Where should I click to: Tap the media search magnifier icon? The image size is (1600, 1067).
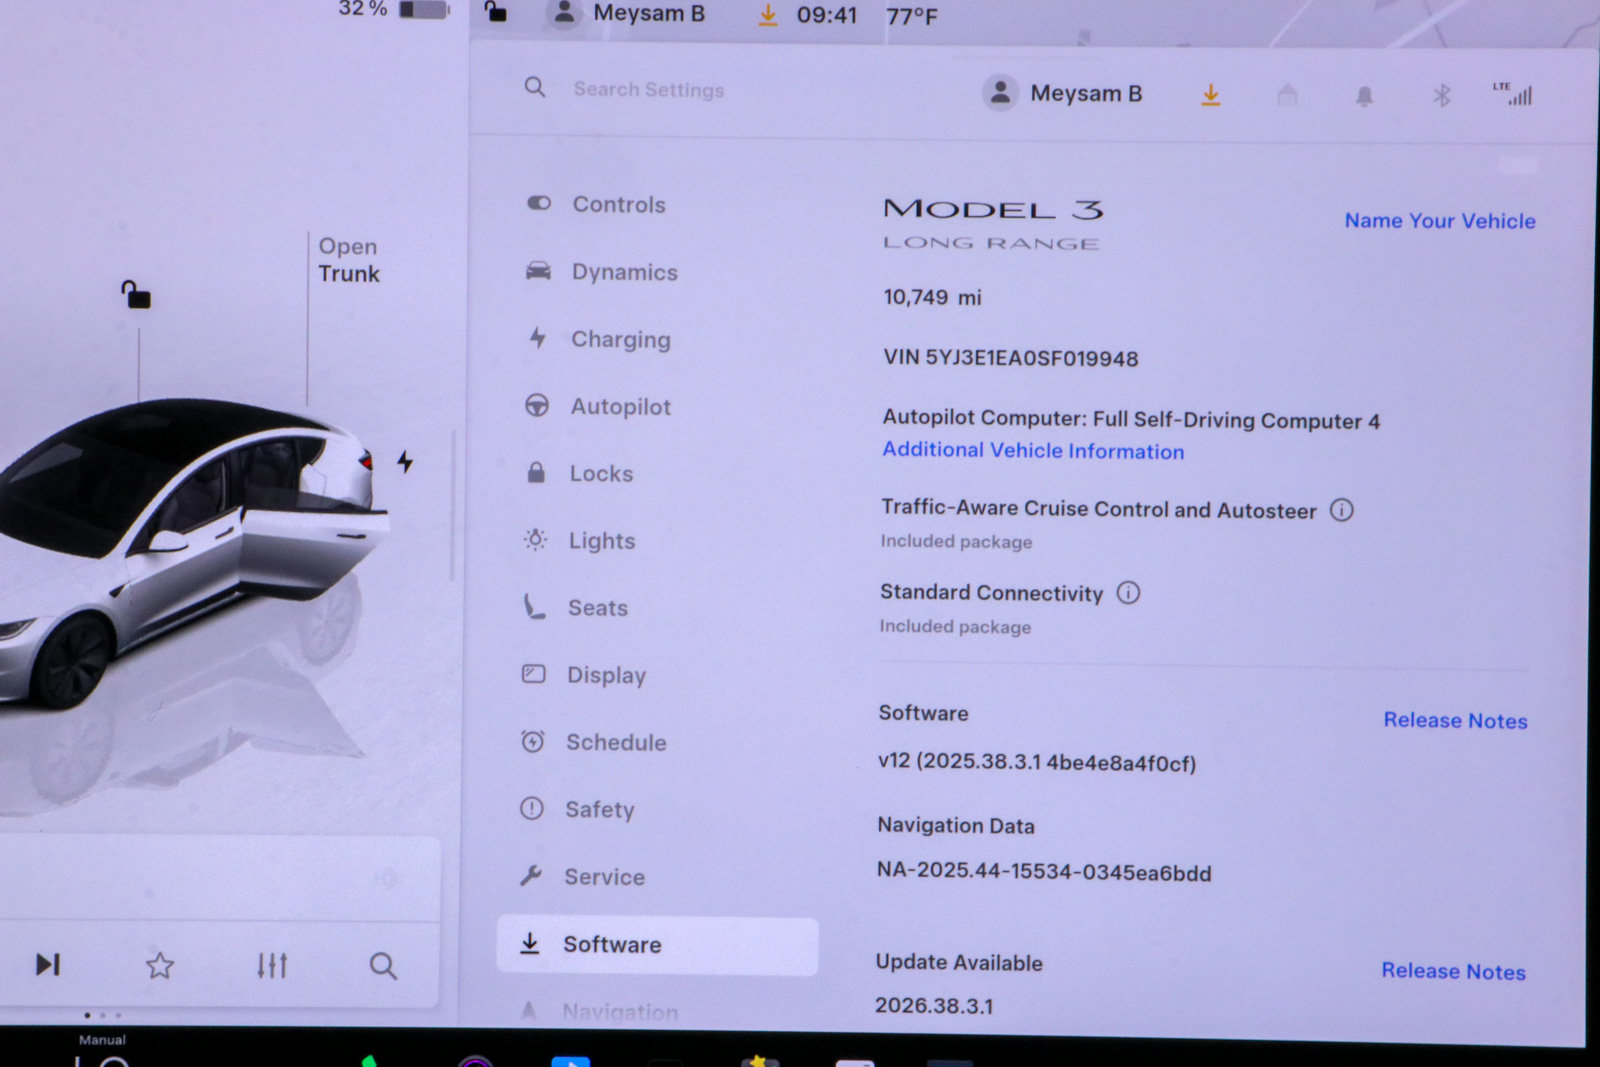click(x=383, y=966)
